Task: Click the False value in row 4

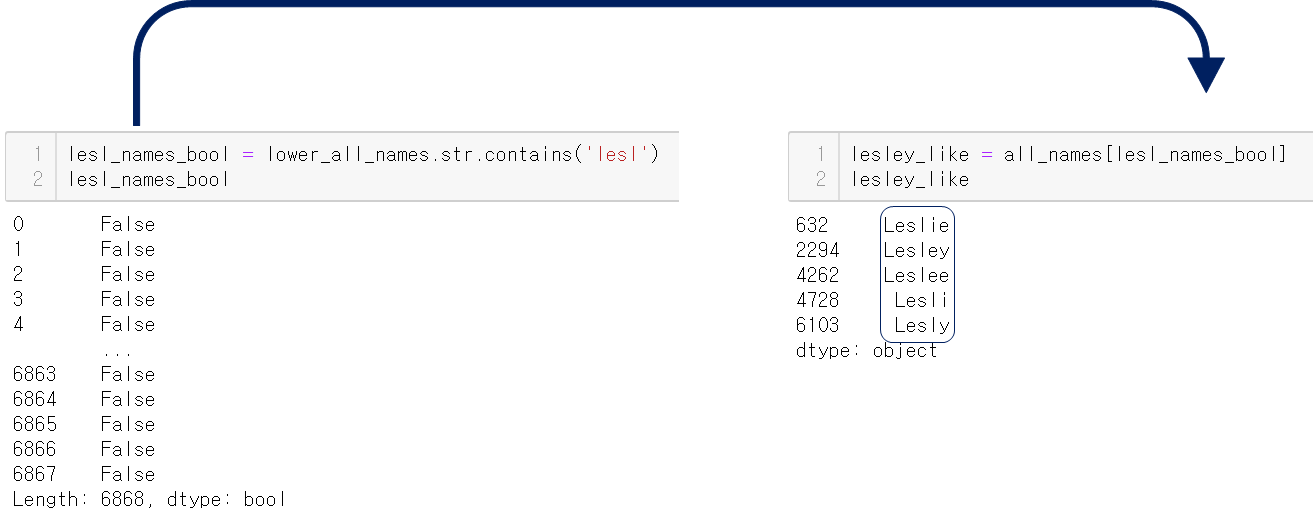Action: click(128, 324)
